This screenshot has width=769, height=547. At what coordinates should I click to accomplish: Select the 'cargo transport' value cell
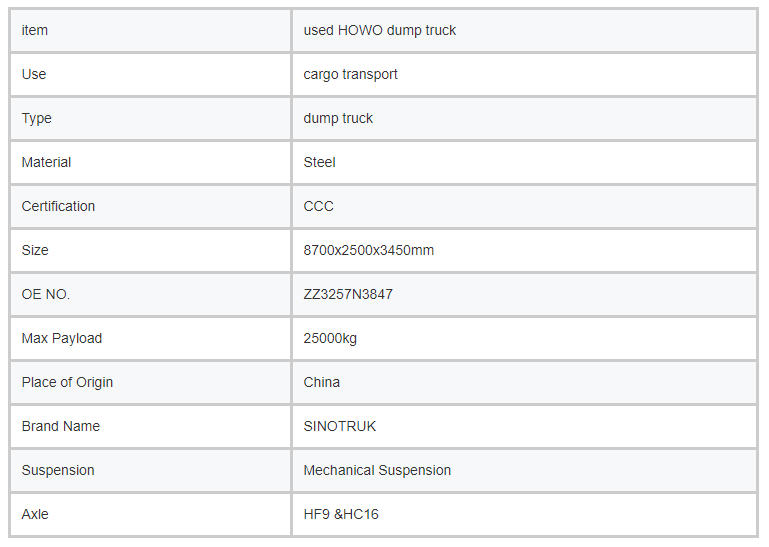(x=351, y=74)
